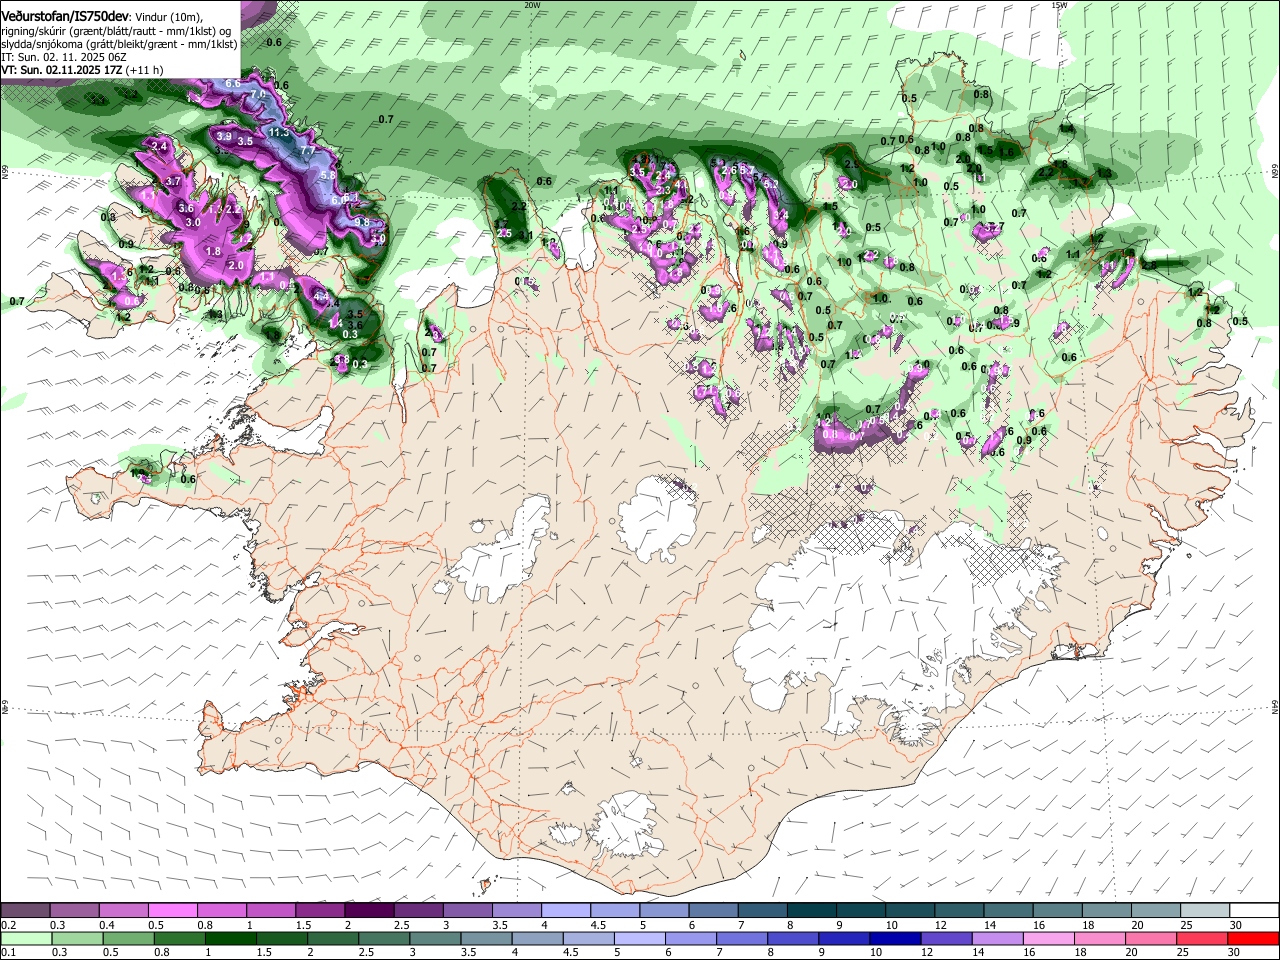Click the '64N' latitude label on right edge
Image resolution: width=1280 pixels, height=960 pixels.
tap(1275, 707)
